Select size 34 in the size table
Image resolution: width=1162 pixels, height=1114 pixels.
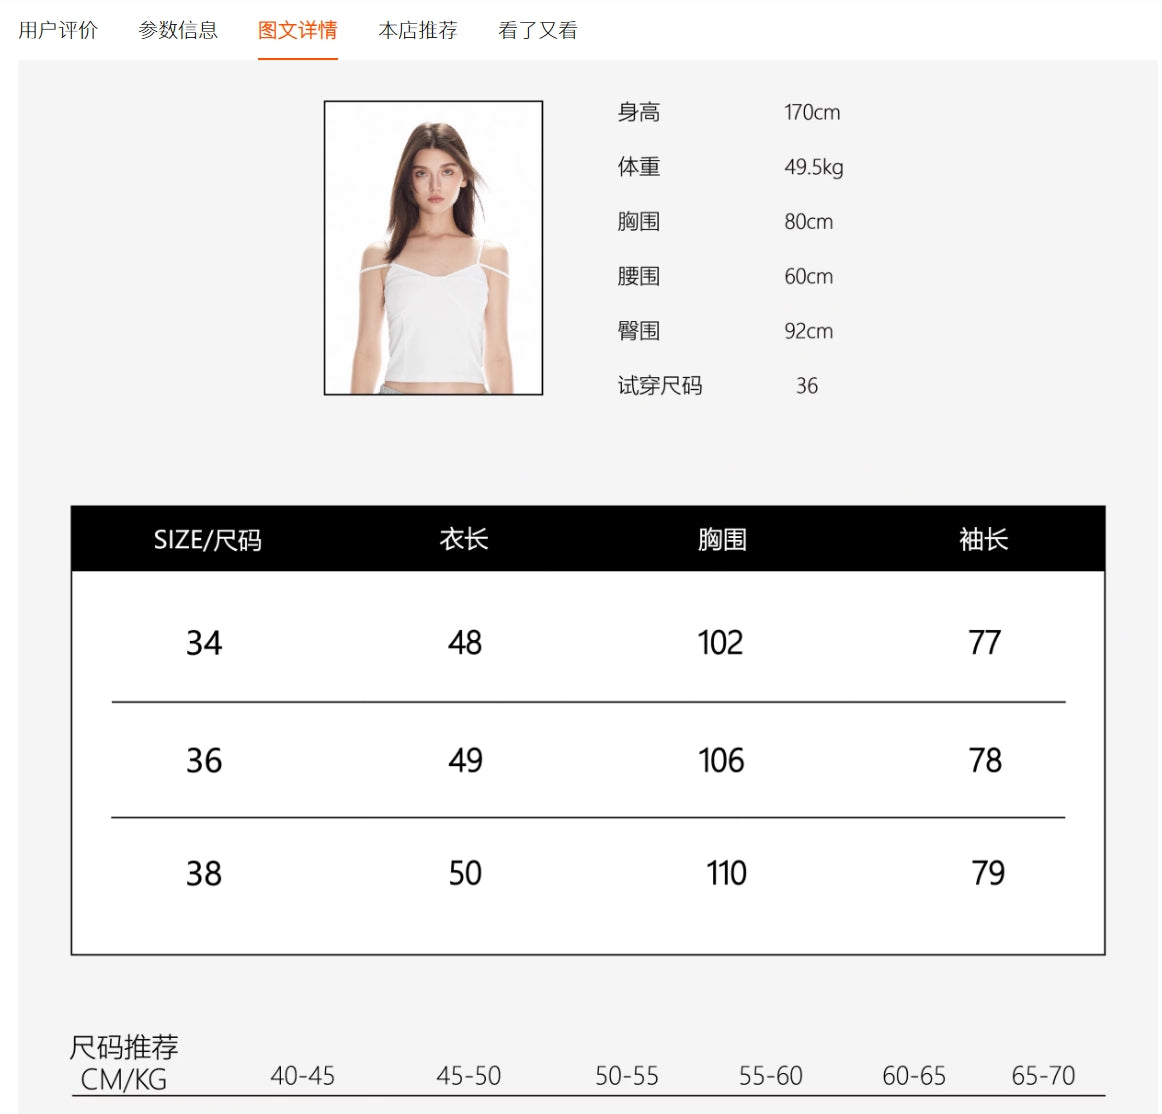[x=204, y=643]
